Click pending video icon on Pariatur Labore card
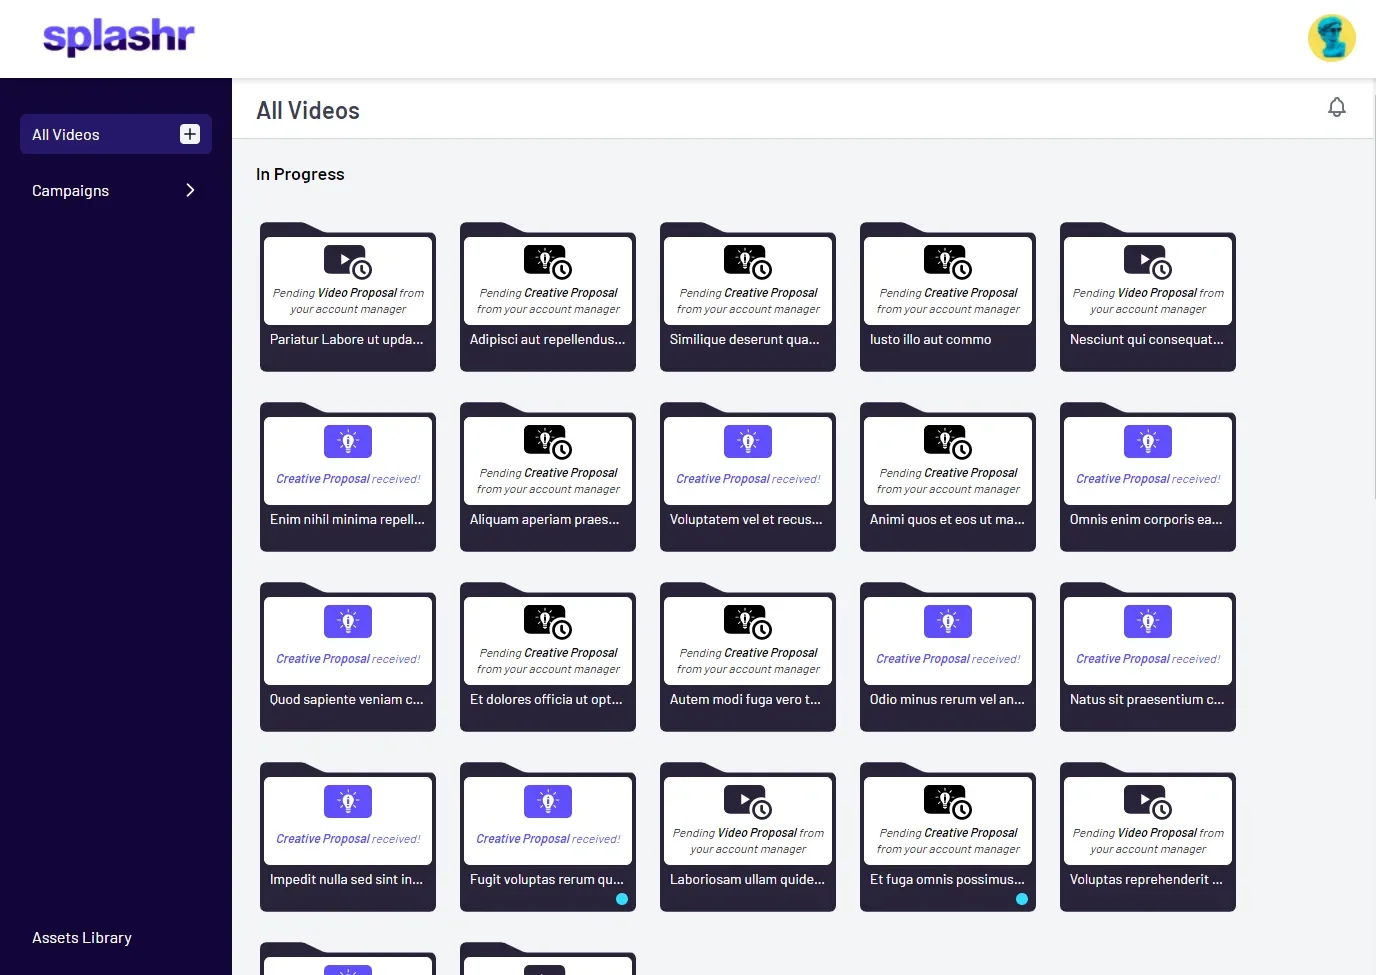 (x=347, y=262)
